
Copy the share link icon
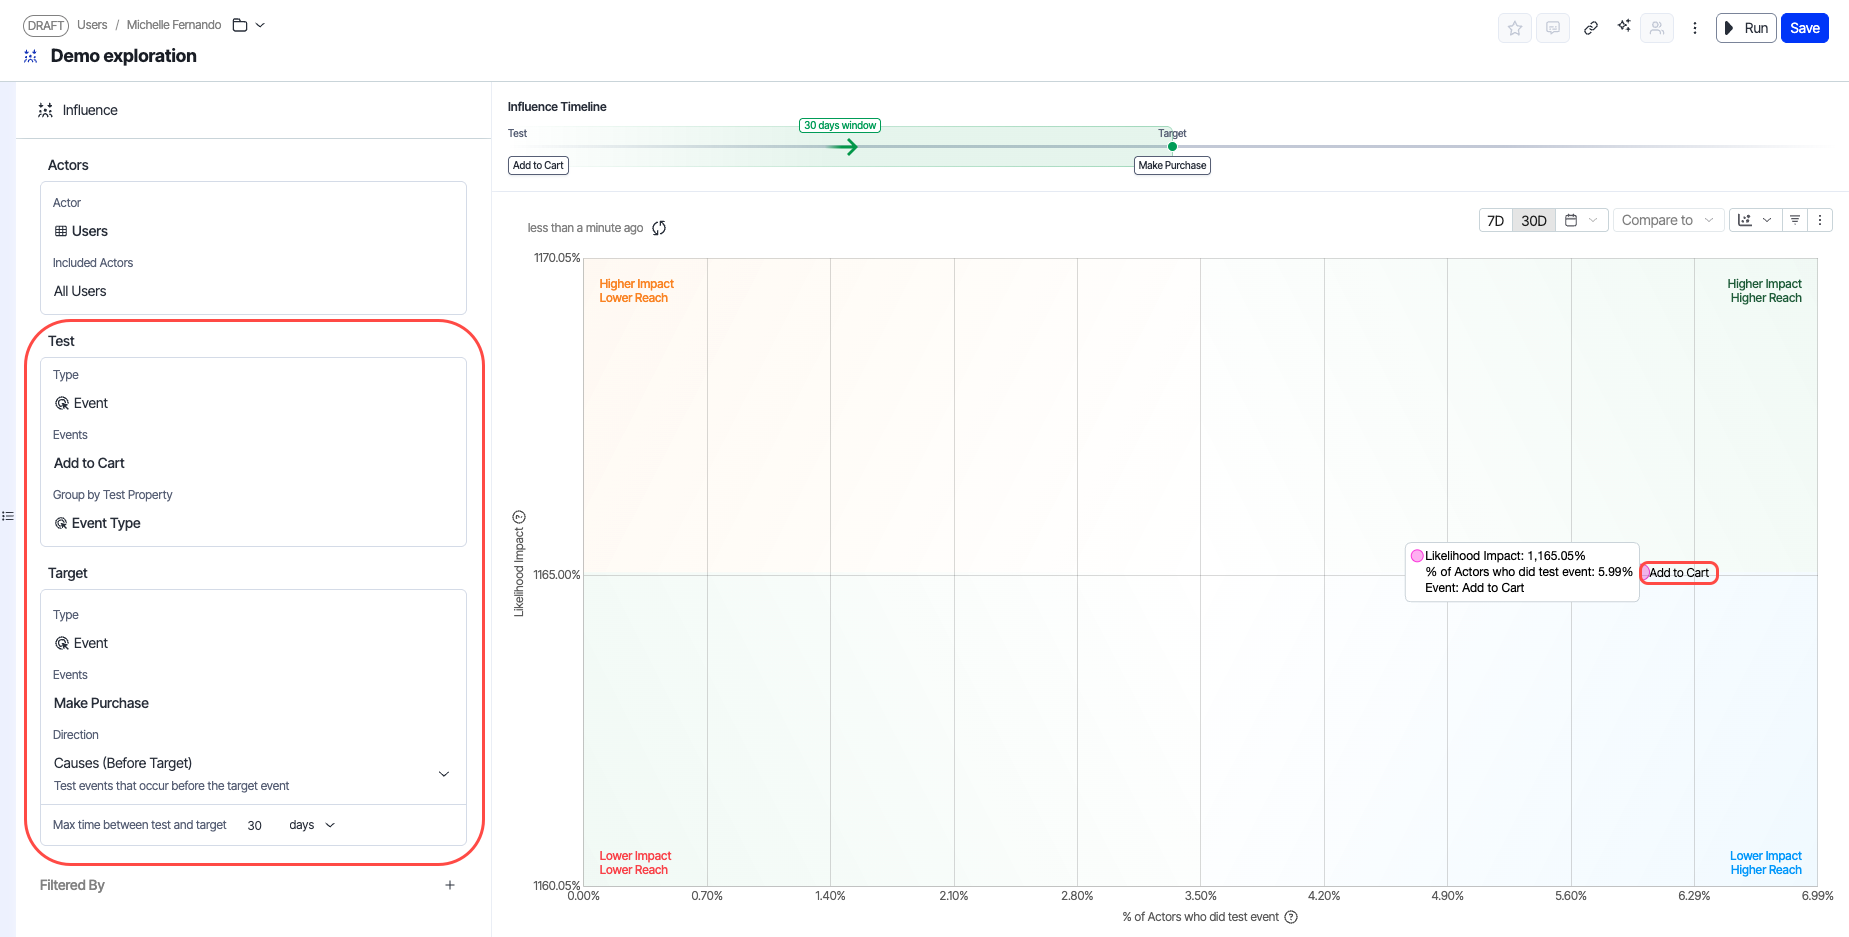(1590, 28)
